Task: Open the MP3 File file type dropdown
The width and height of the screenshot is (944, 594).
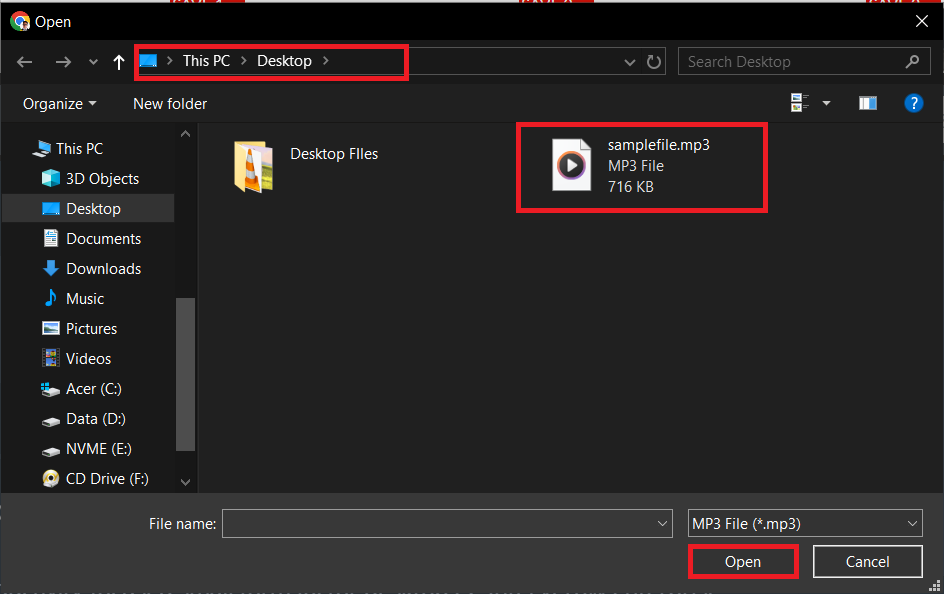Action: click(x=804, y=523)
